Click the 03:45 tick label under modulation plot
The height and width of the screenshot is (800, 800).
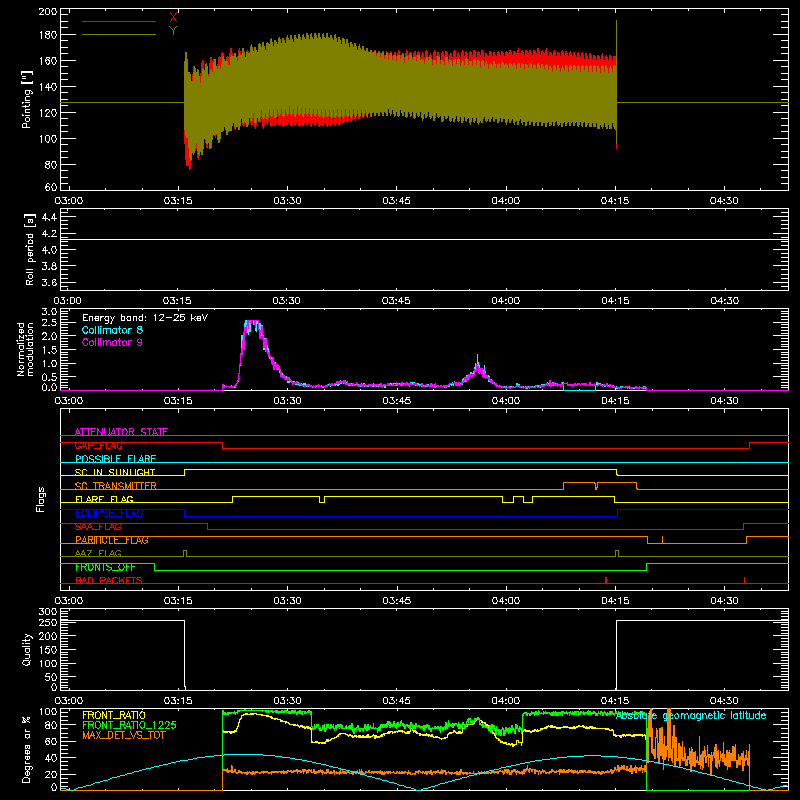click(x=396, y=401)
